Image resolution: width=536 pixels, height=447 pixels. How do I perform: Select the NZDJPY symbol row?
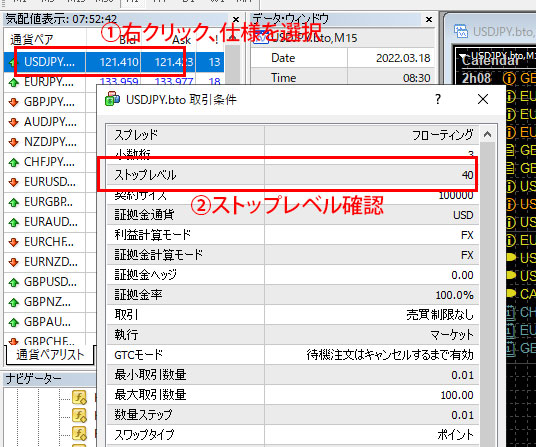(50, 142)
